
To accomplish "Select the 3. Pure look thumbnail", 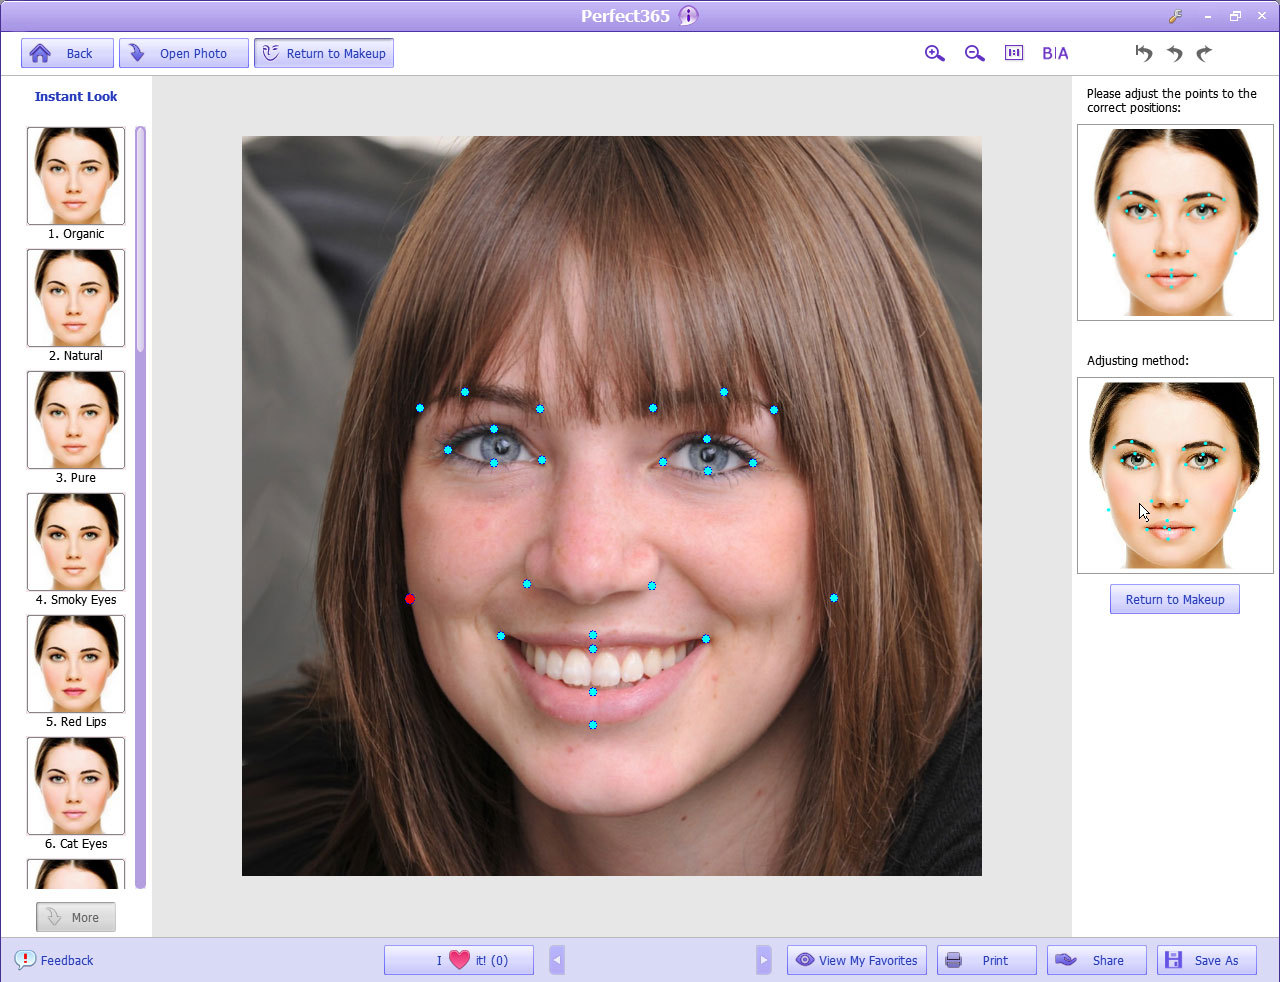I will click(x=76, y=420).
